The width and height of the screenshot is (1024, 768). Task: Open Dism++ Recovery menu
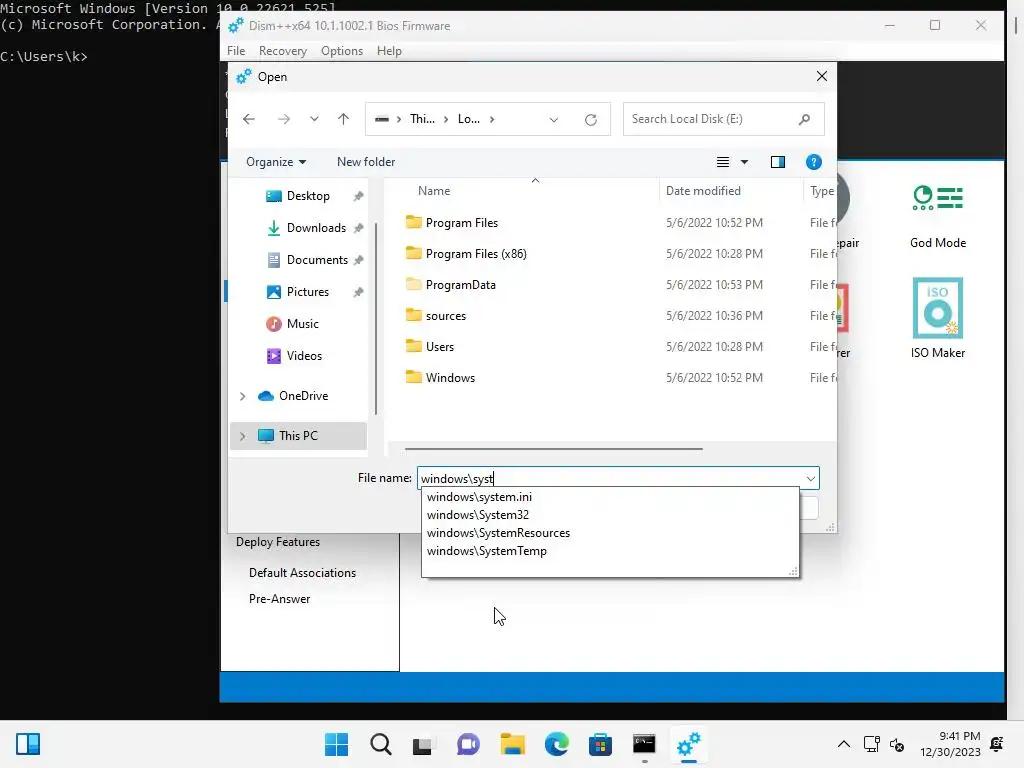[282, 51]
